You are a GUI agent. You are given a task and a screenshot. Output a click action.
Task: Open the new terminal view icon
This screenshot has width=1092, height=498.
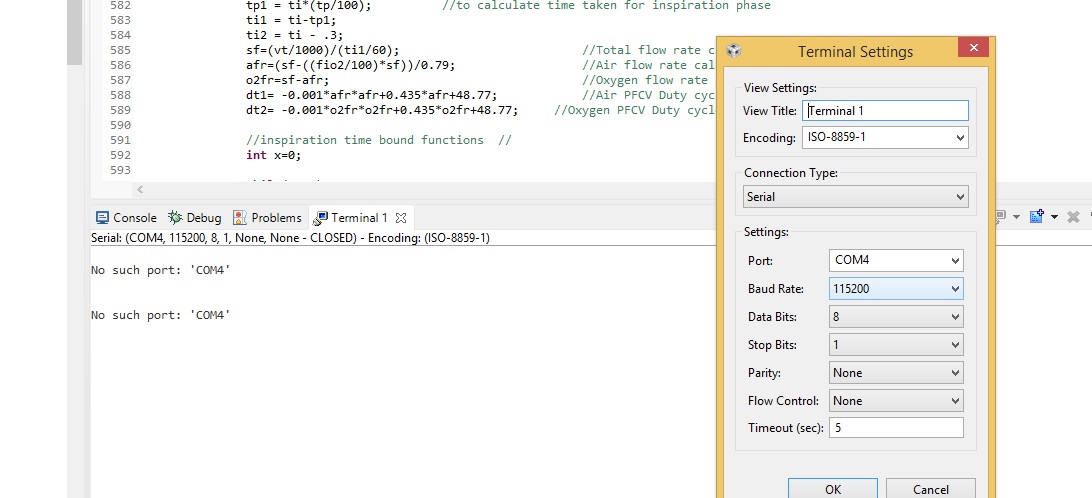point(1036,217)
